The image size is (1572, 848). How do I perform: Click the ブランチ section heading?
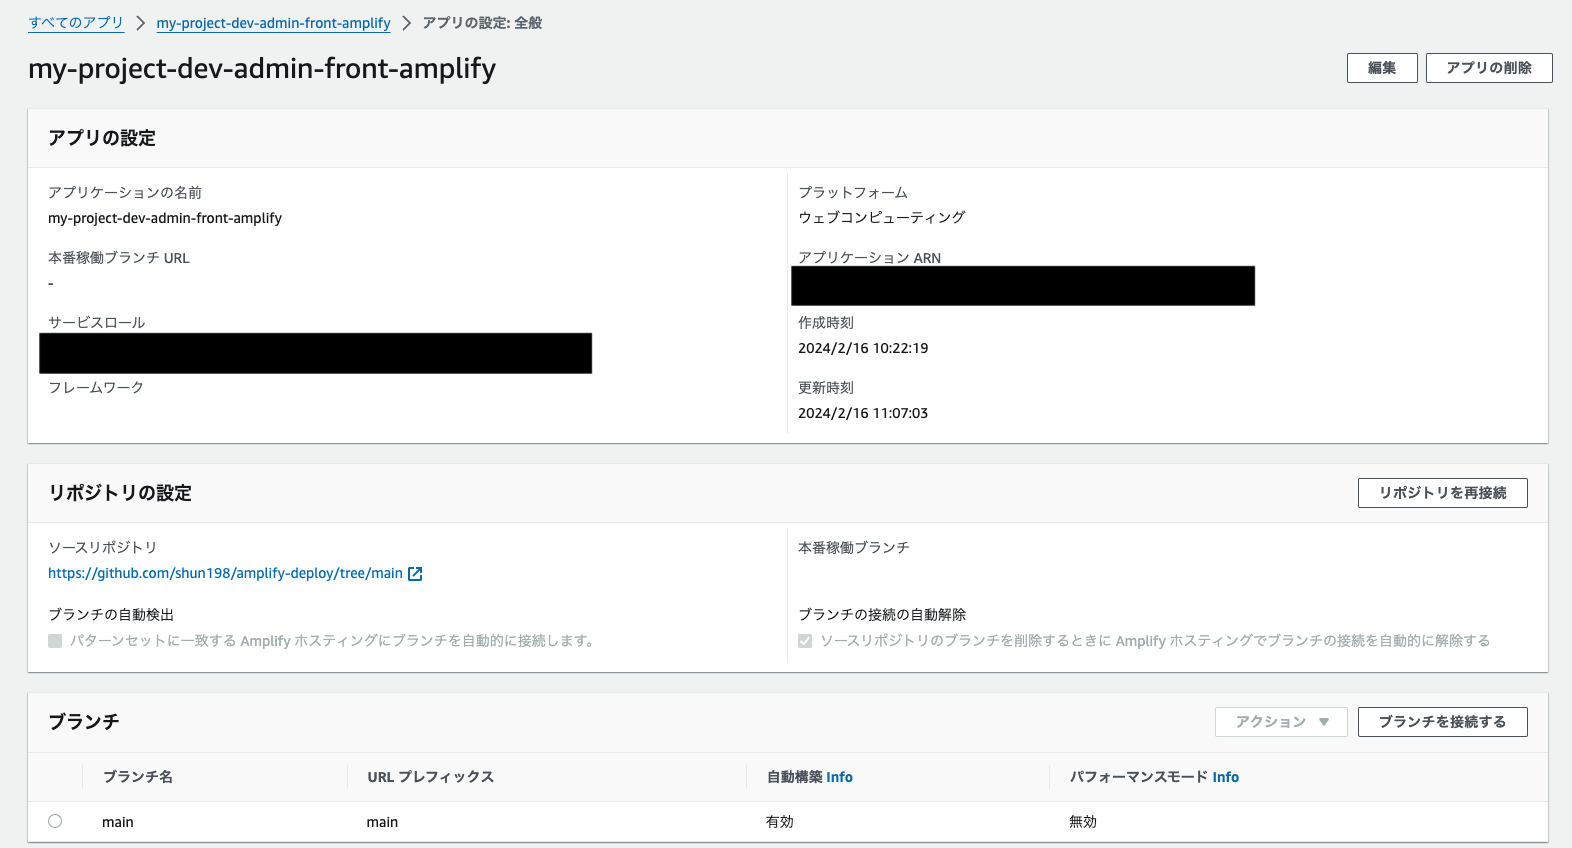[x=84, y=722]
